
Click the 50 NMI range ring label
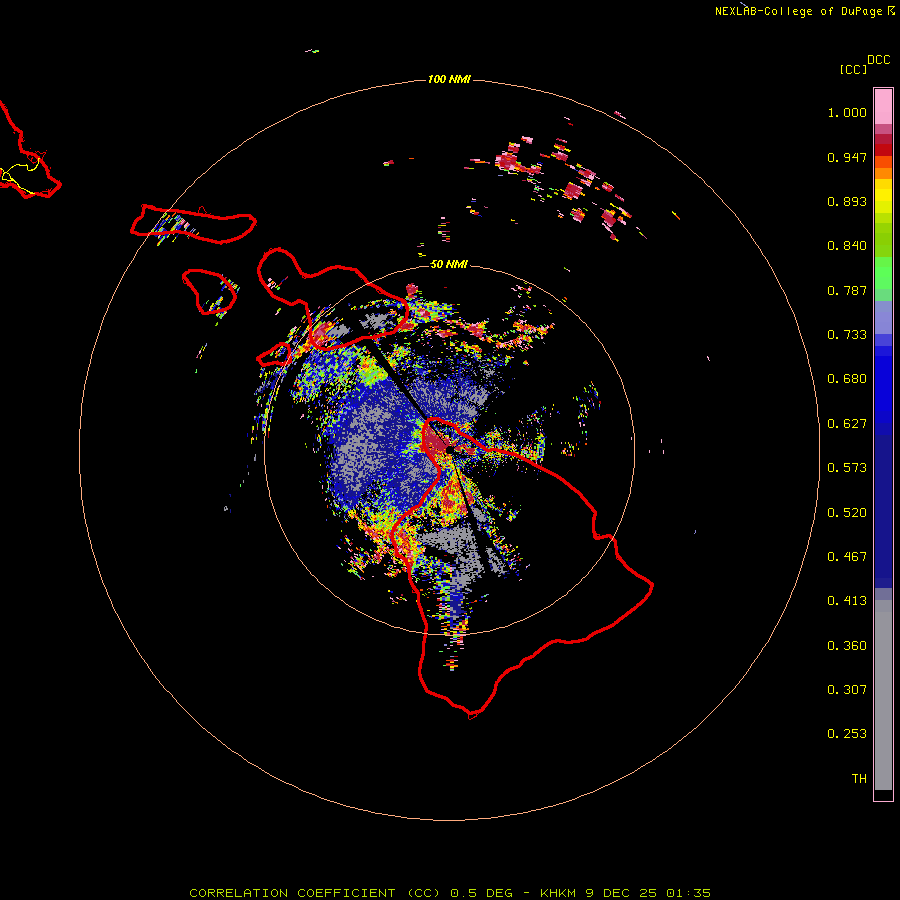[449, 264]
